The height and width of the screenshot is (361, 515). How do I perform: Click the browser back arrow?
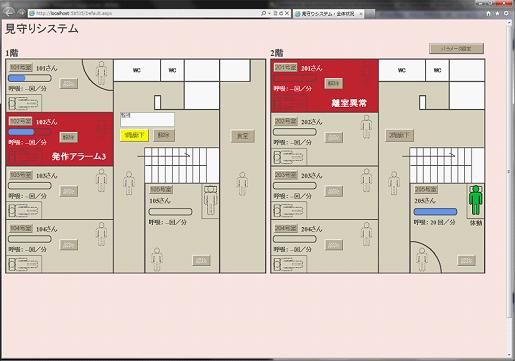(x=8, y=12)
